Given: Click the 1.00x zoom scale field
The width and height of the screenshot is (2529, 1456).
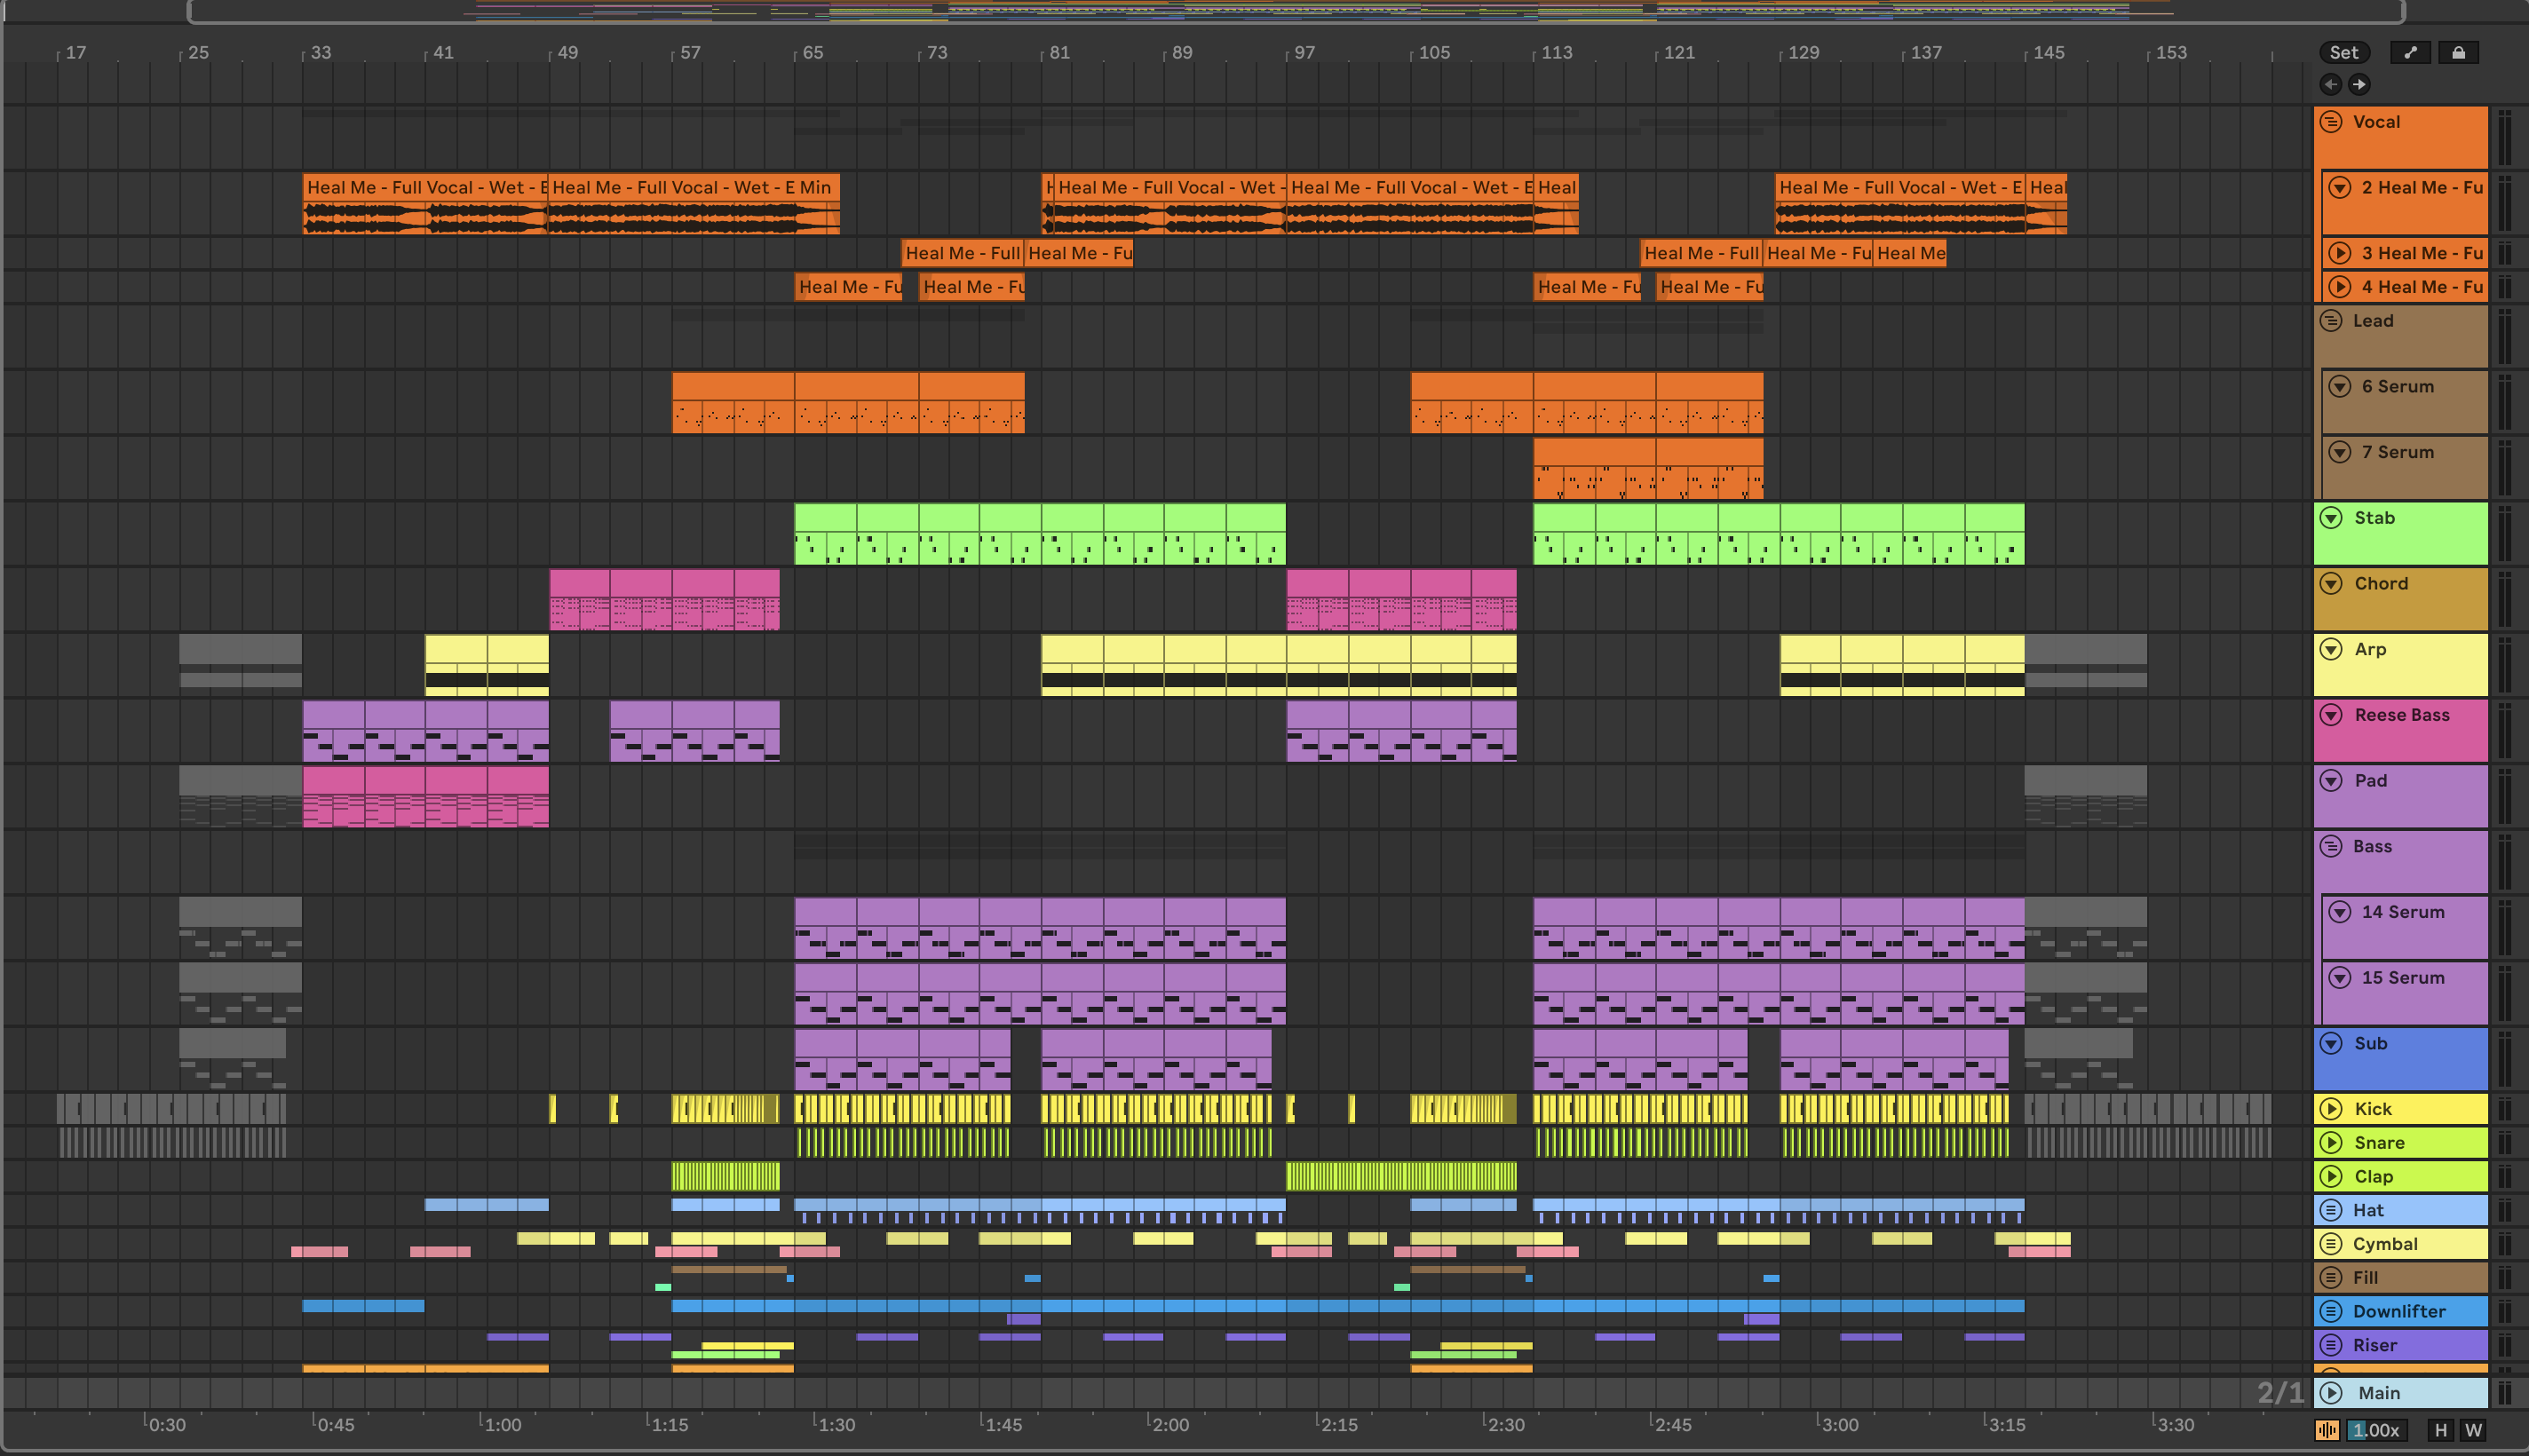Looking at the screenshot, I should click(2375, 1430).
